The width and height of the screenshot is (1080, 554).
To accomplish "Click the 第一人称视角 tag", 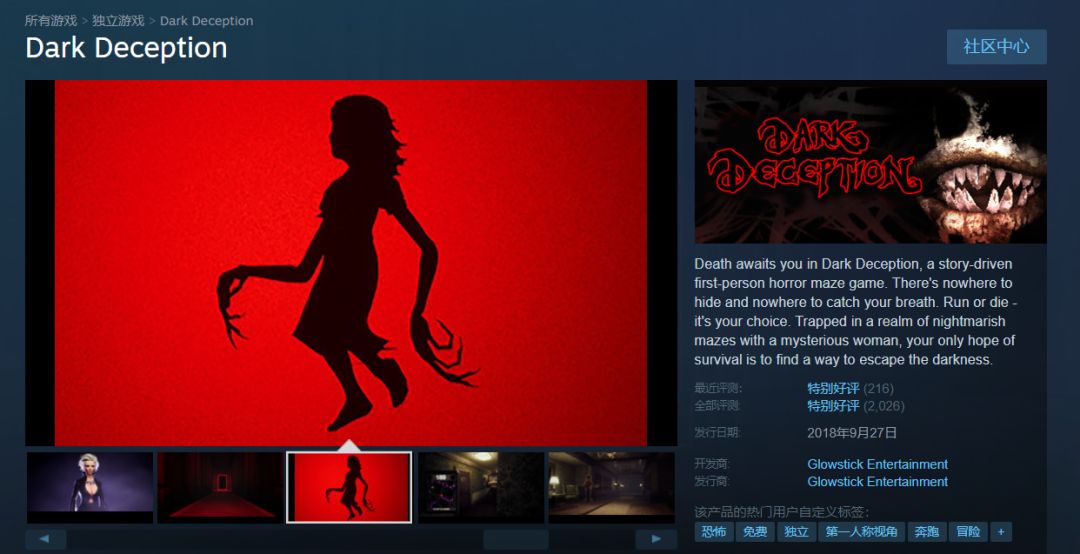I will [862, 531].
